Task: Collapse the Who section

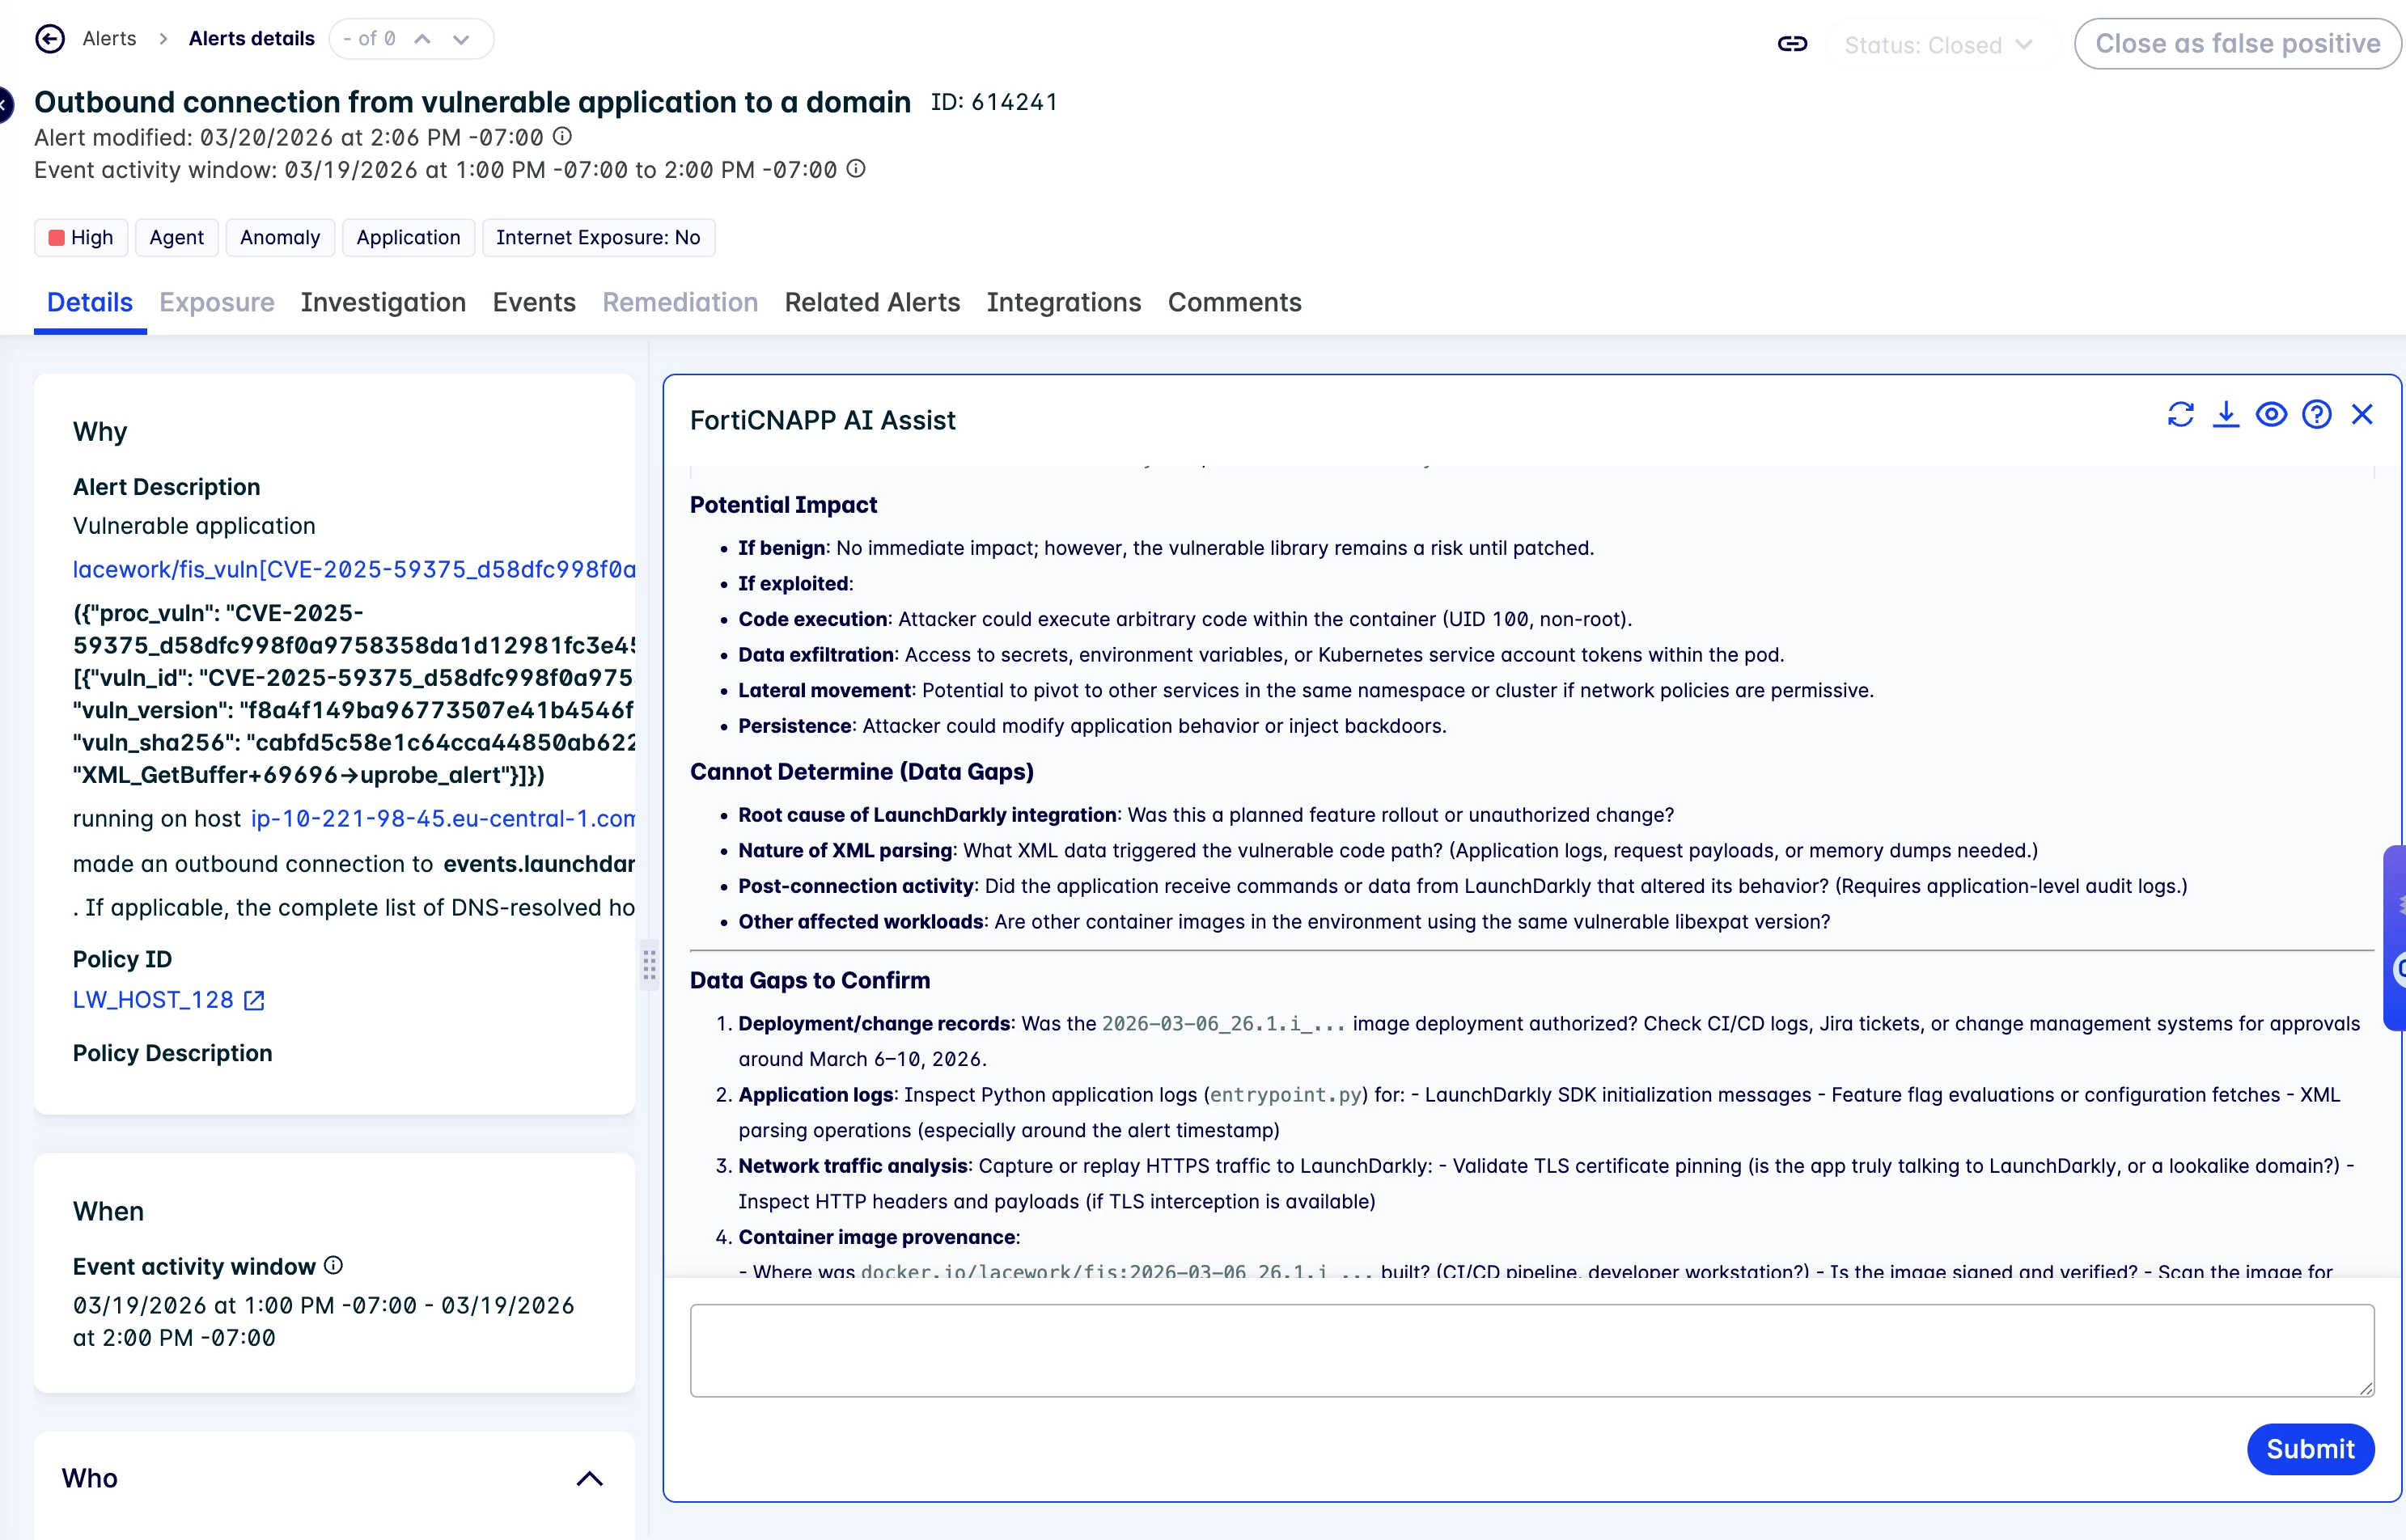Action: tap(590, 1478)
